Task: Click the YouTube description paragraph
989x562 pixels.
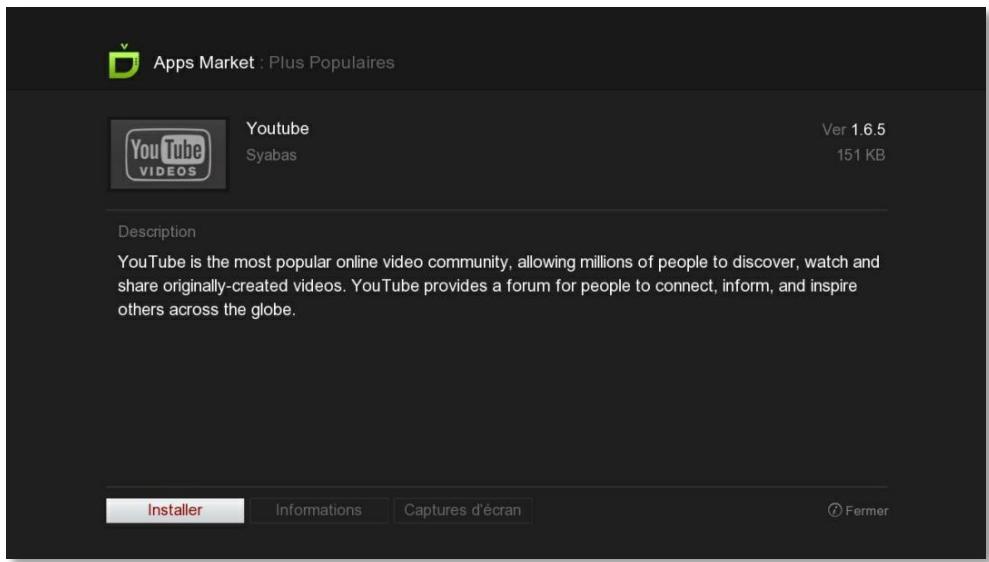Action: tap(498, 286)
